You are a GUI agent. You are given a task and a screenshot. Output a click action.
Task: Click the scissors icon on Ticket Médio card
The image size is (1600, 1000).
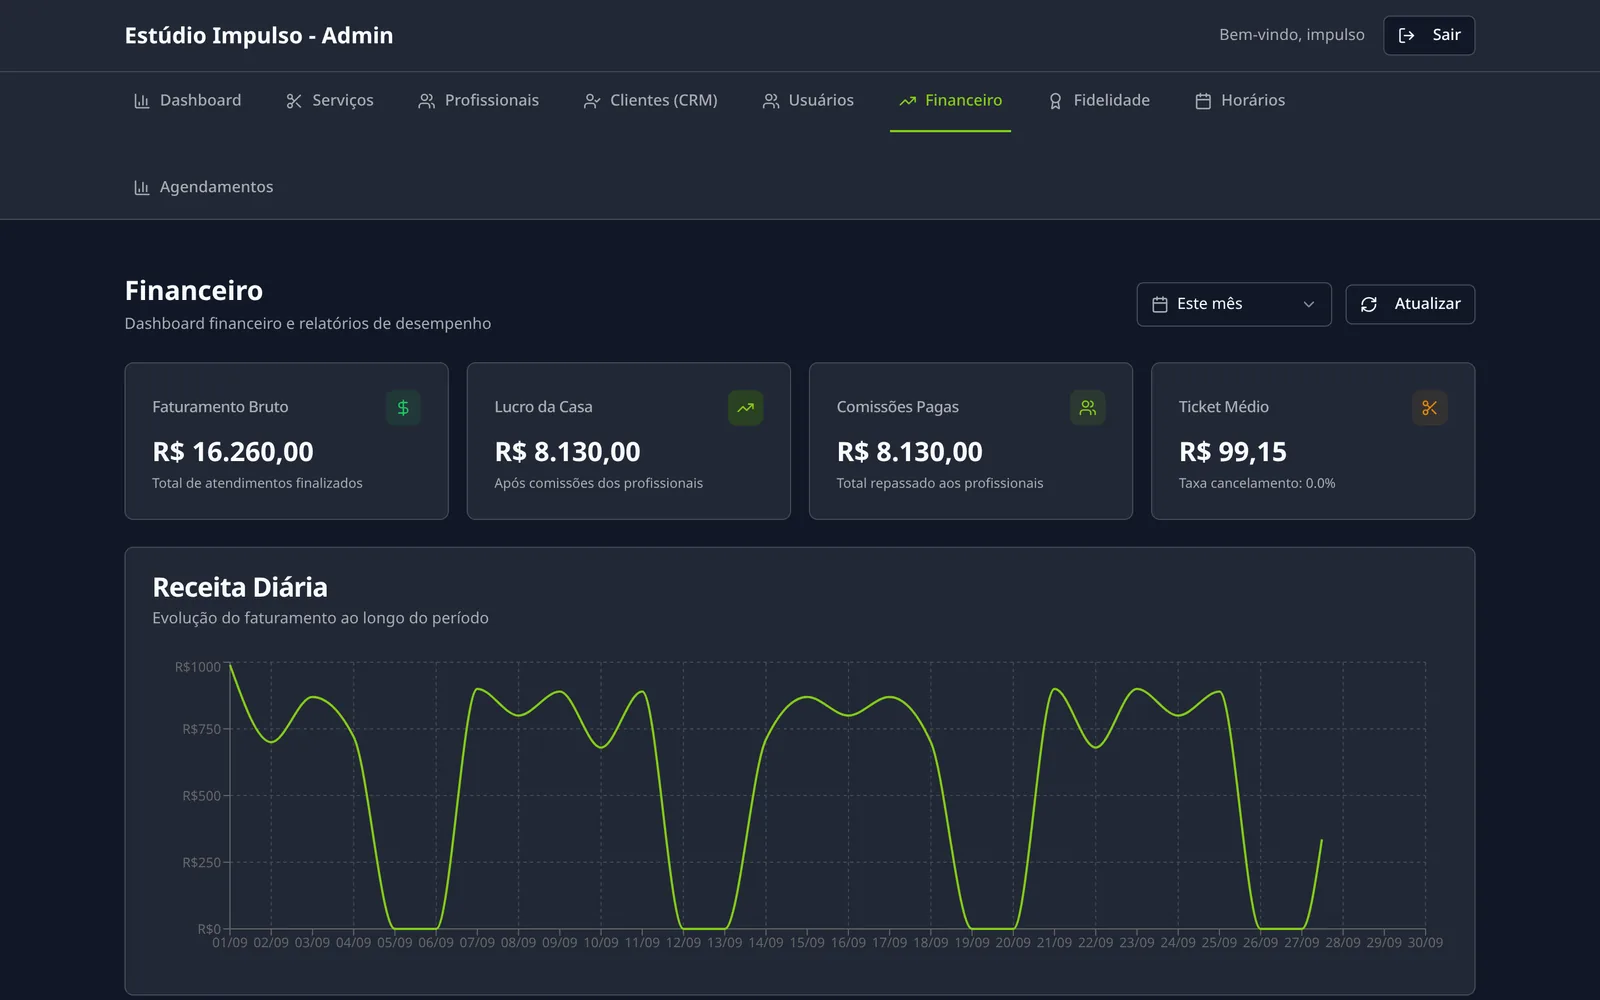1430,408
